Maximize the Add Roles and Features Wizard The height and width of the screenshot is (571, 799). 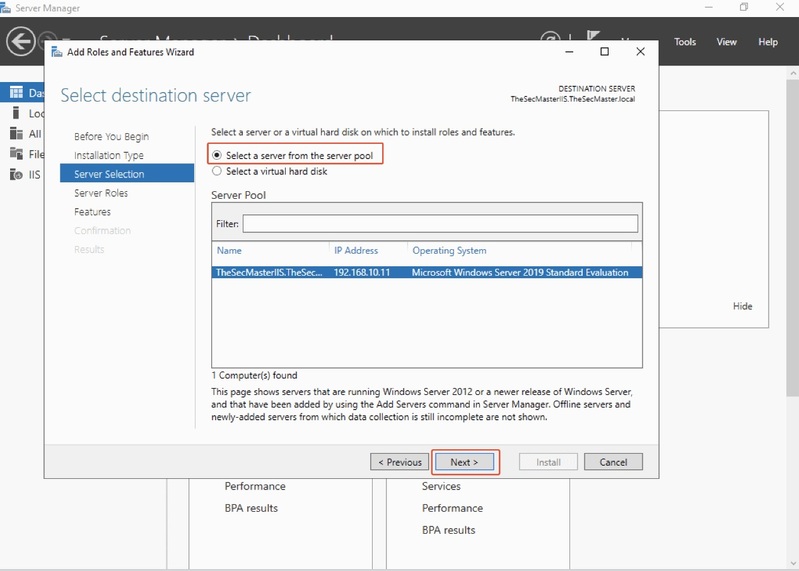point(604,51)
